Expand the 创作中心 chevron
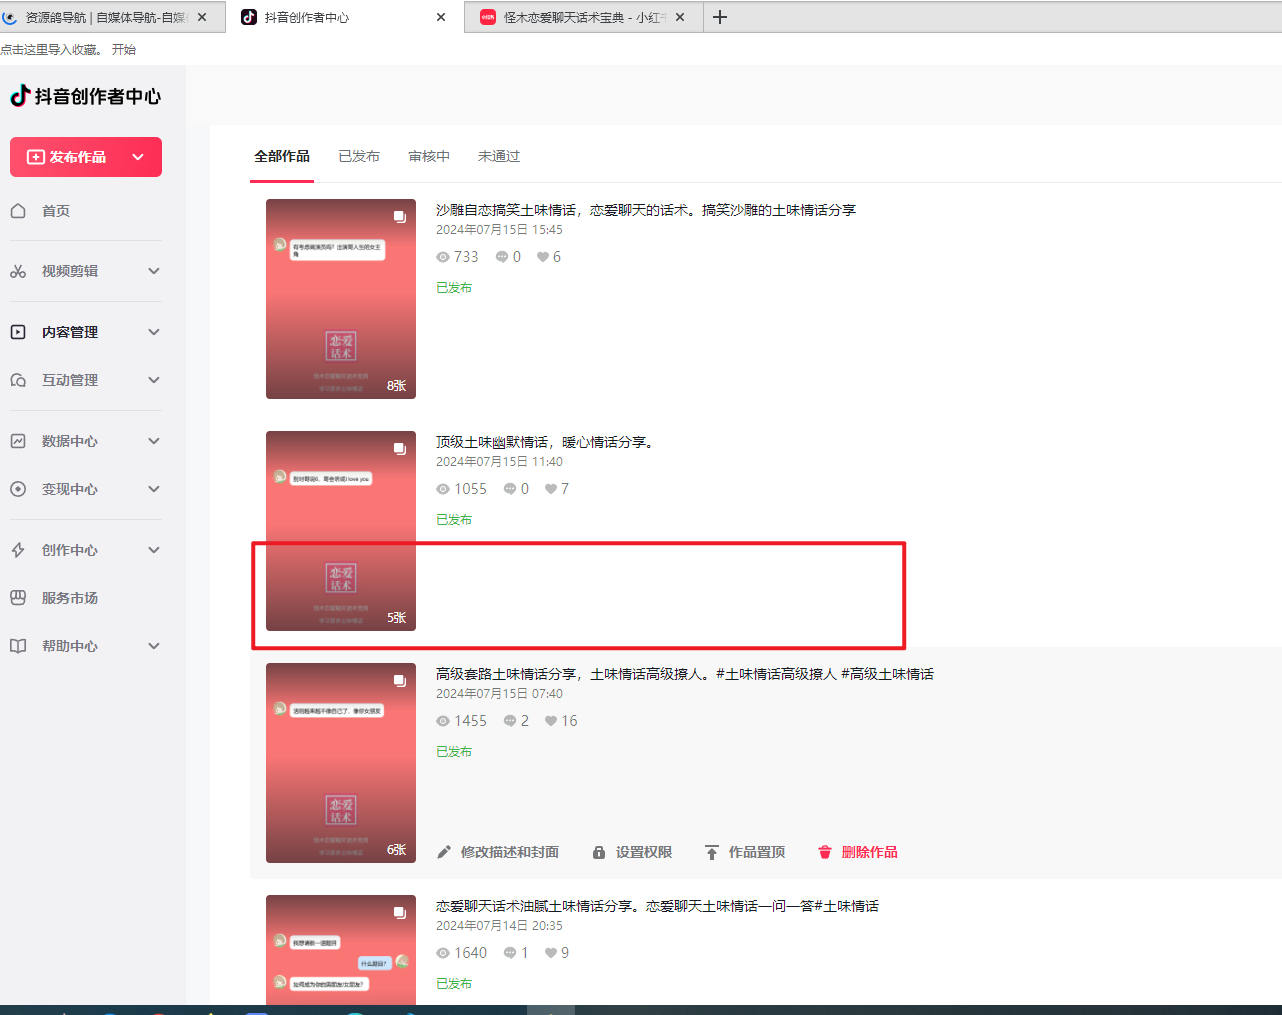The image size is (1282, 1015). pos(154,550)
